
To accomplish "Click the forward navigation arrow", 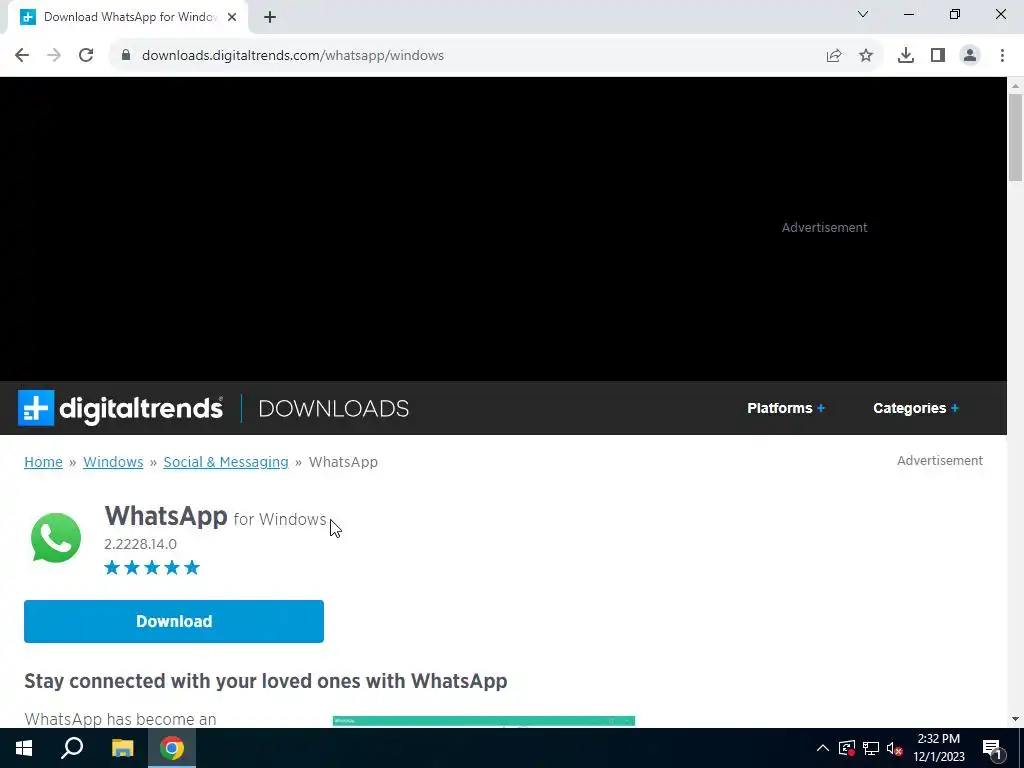I will pyautogui.click(x=54, y=56).
